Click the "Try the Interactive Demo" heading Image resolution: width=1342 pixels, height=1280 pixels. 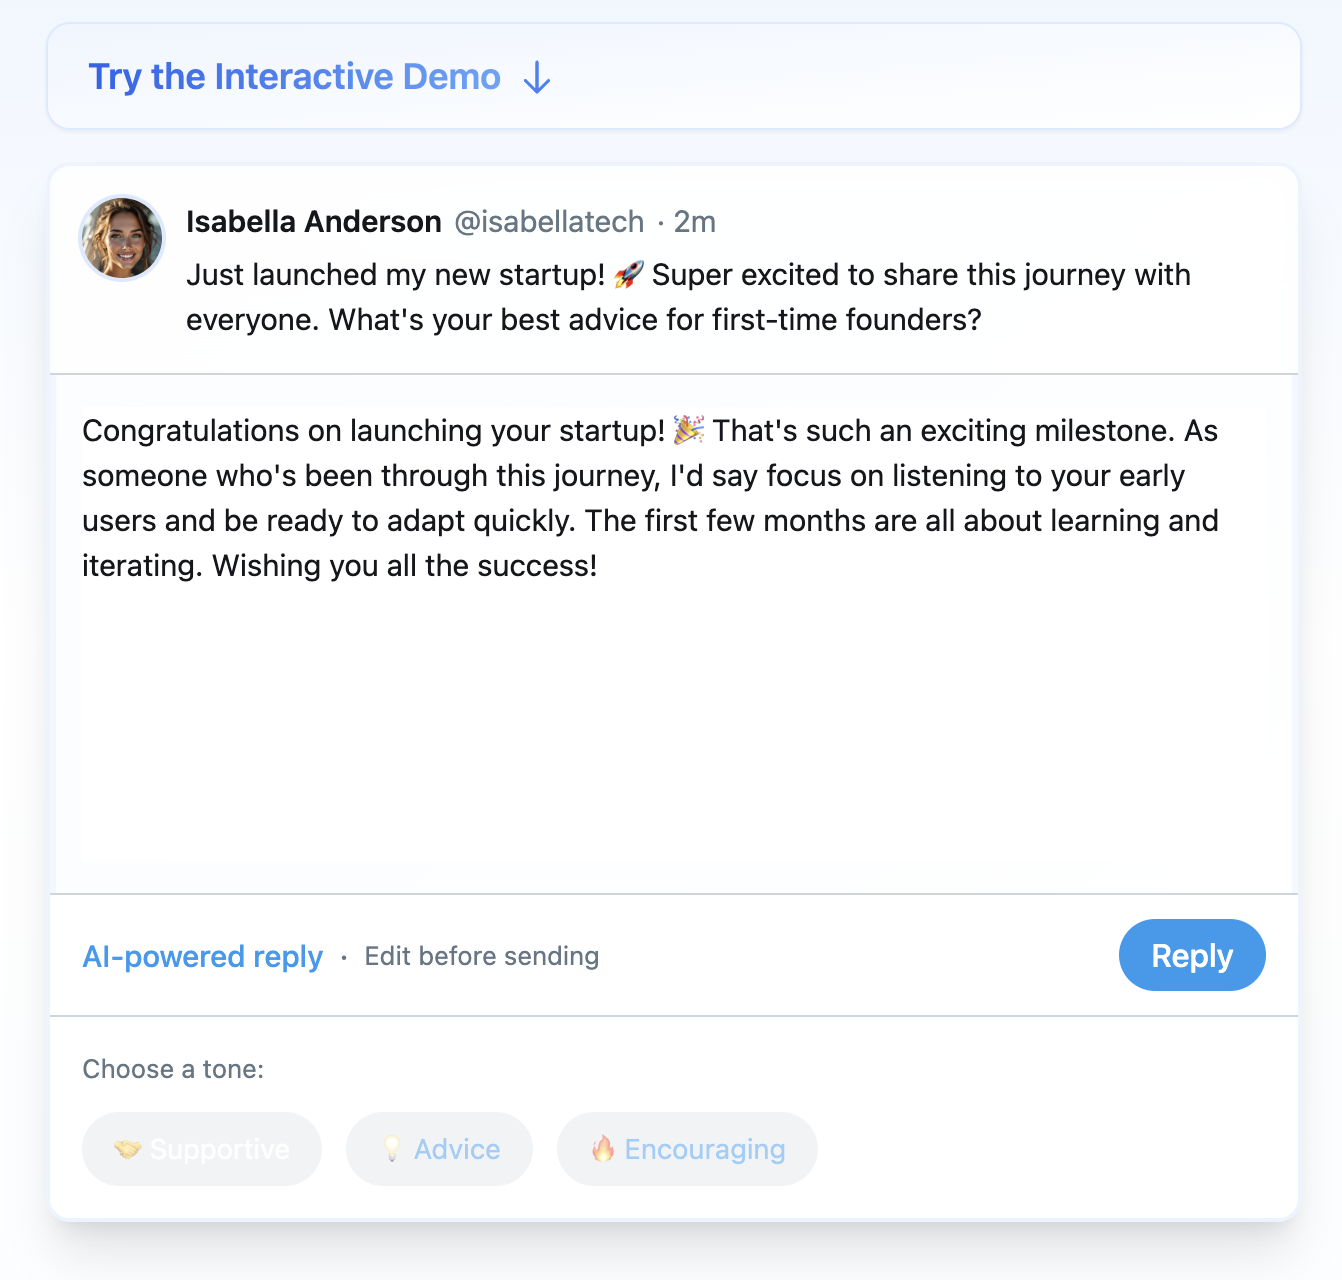click(294, 77)
